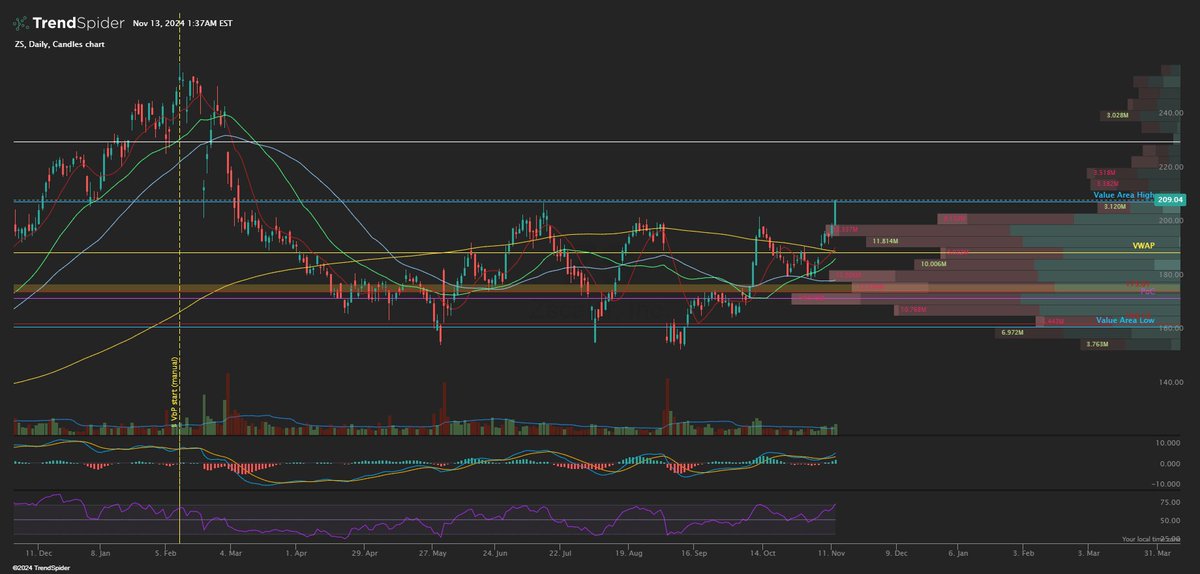
Task: Select the VWAP label
Action: (x=1143, y=245)
